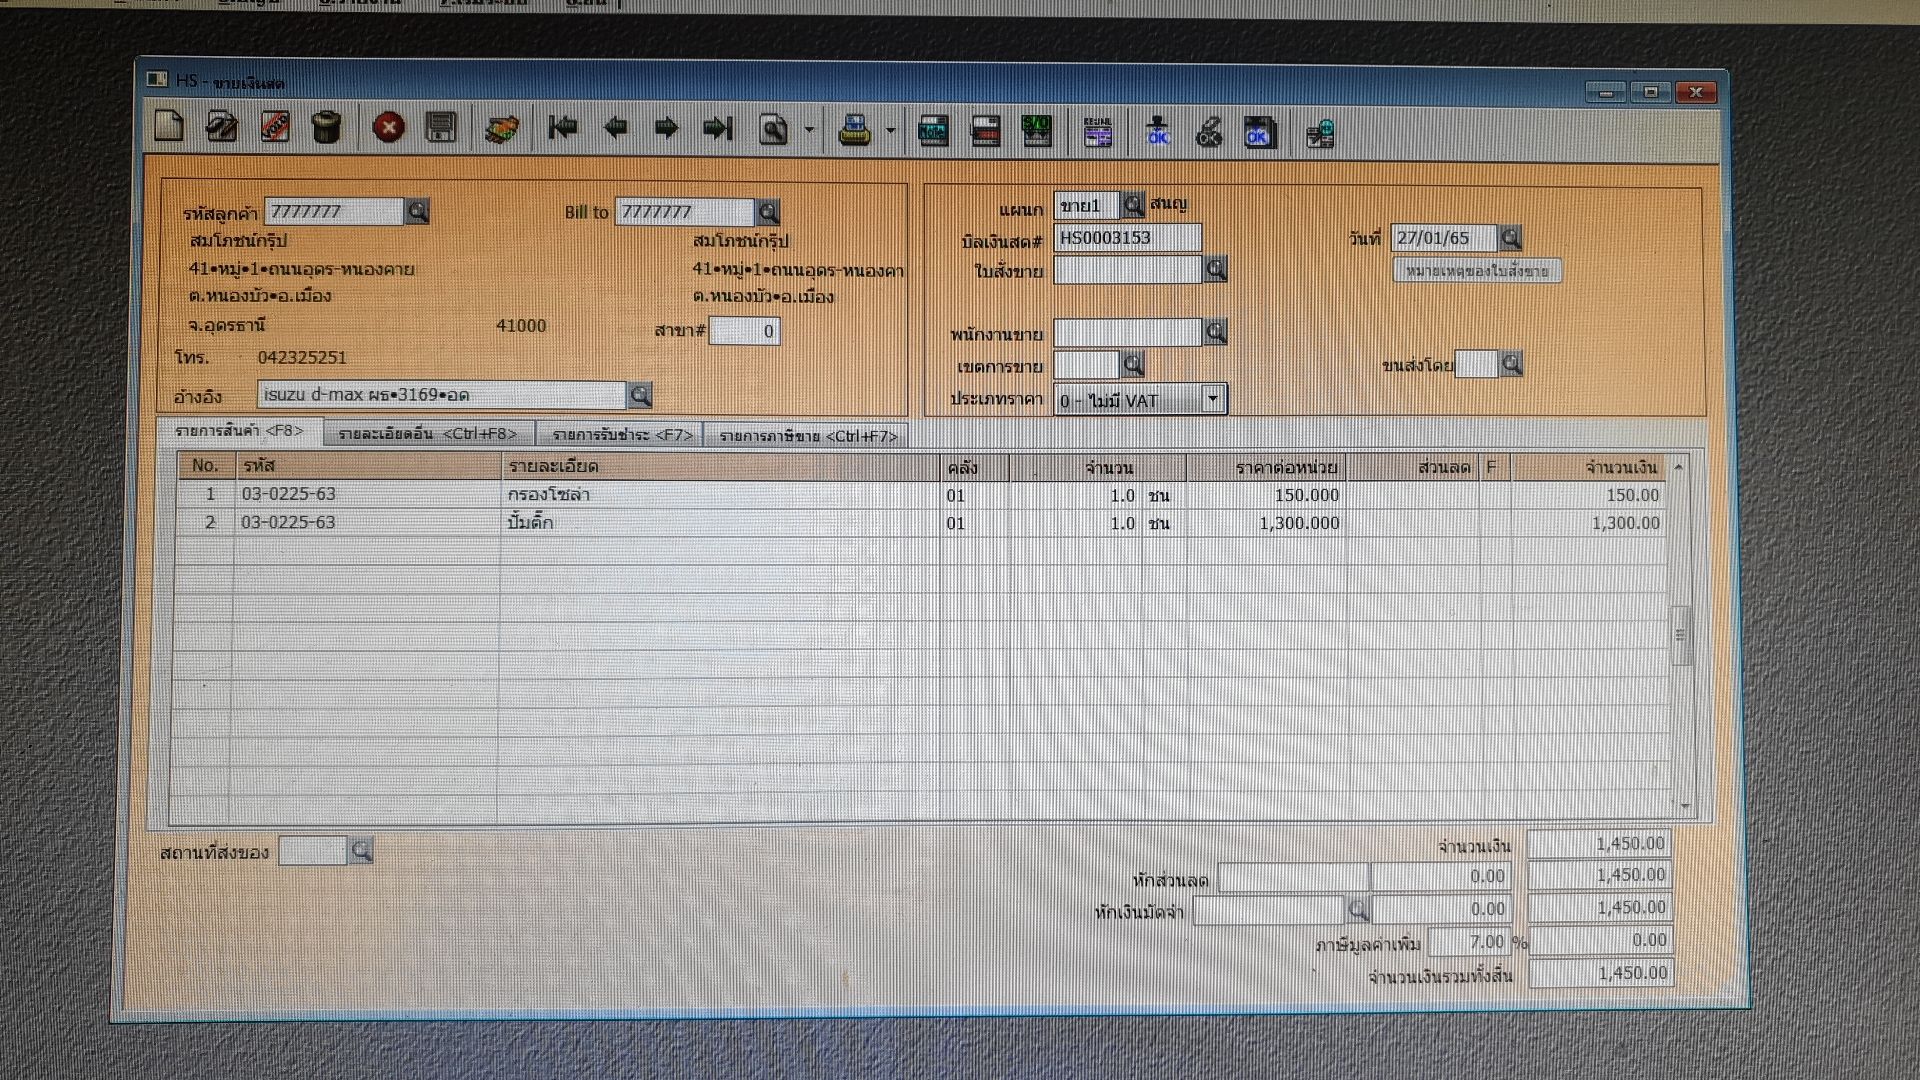The height and width of the screenshot is (1080, 1920).
Task: Click the red-striped form icon in toolbar
Action: point(986,131)
